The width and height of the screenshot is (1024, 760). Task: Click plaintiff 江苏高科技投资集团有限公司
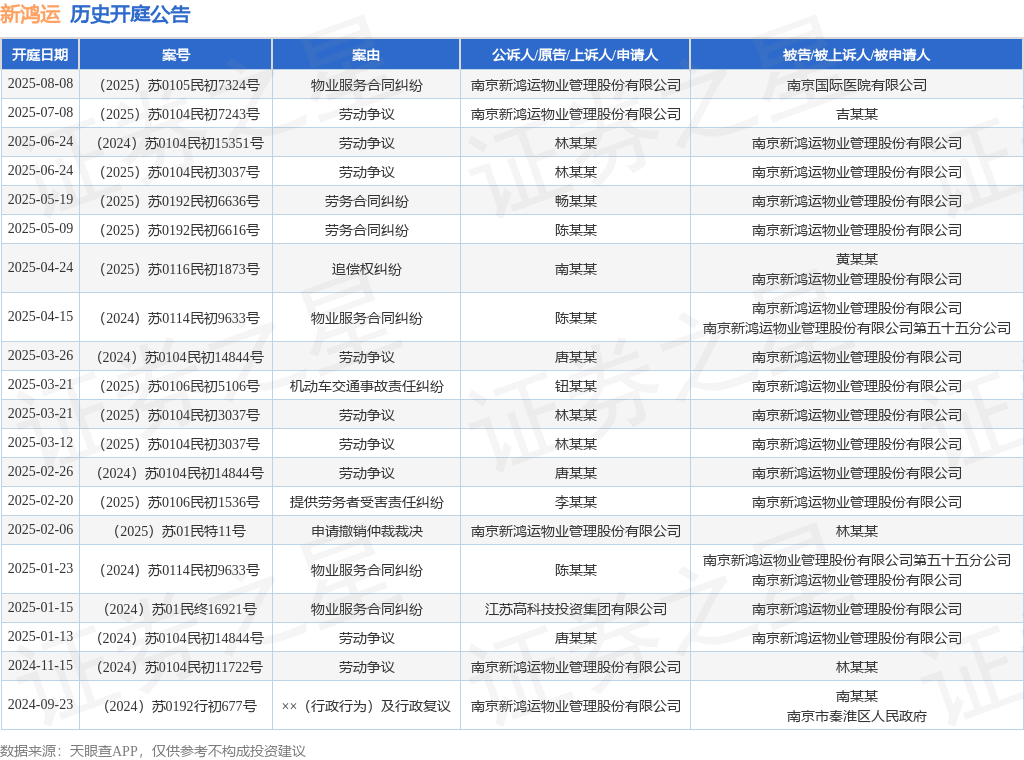[x=575, y=609]
